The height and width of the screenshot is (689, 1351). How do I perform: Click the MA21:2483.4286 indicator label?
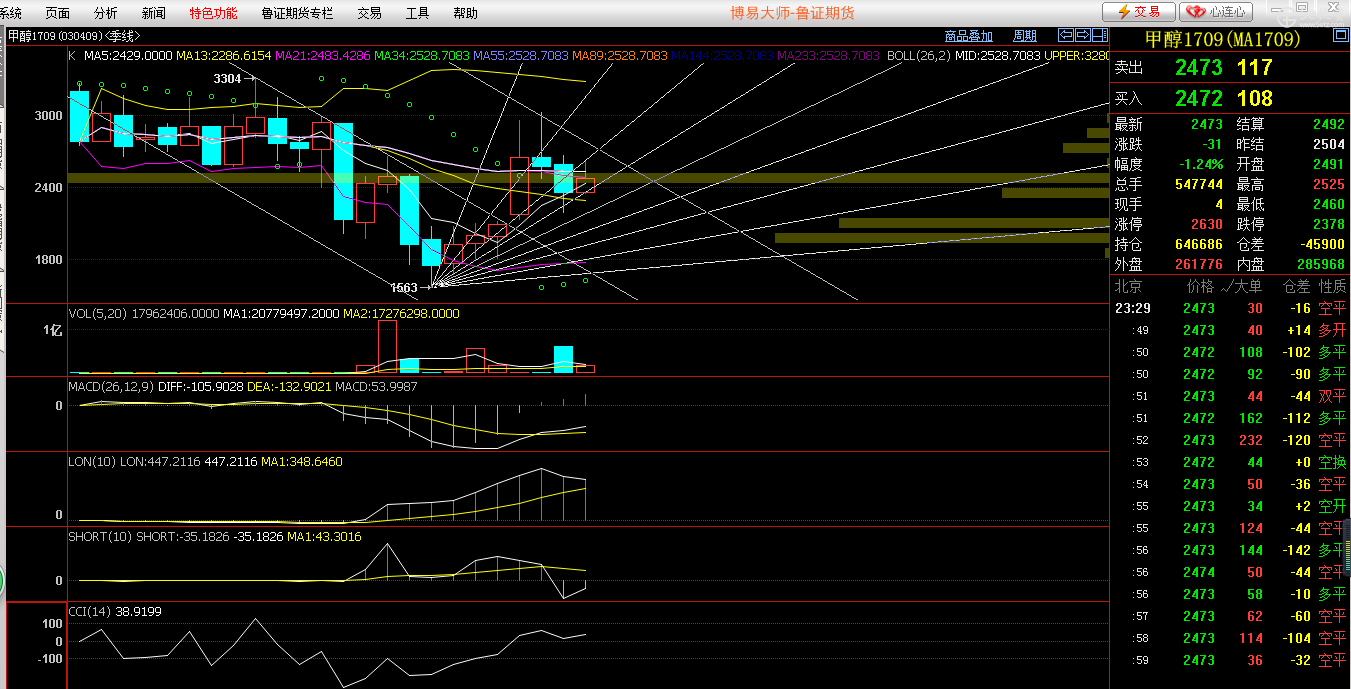[322, 55]
